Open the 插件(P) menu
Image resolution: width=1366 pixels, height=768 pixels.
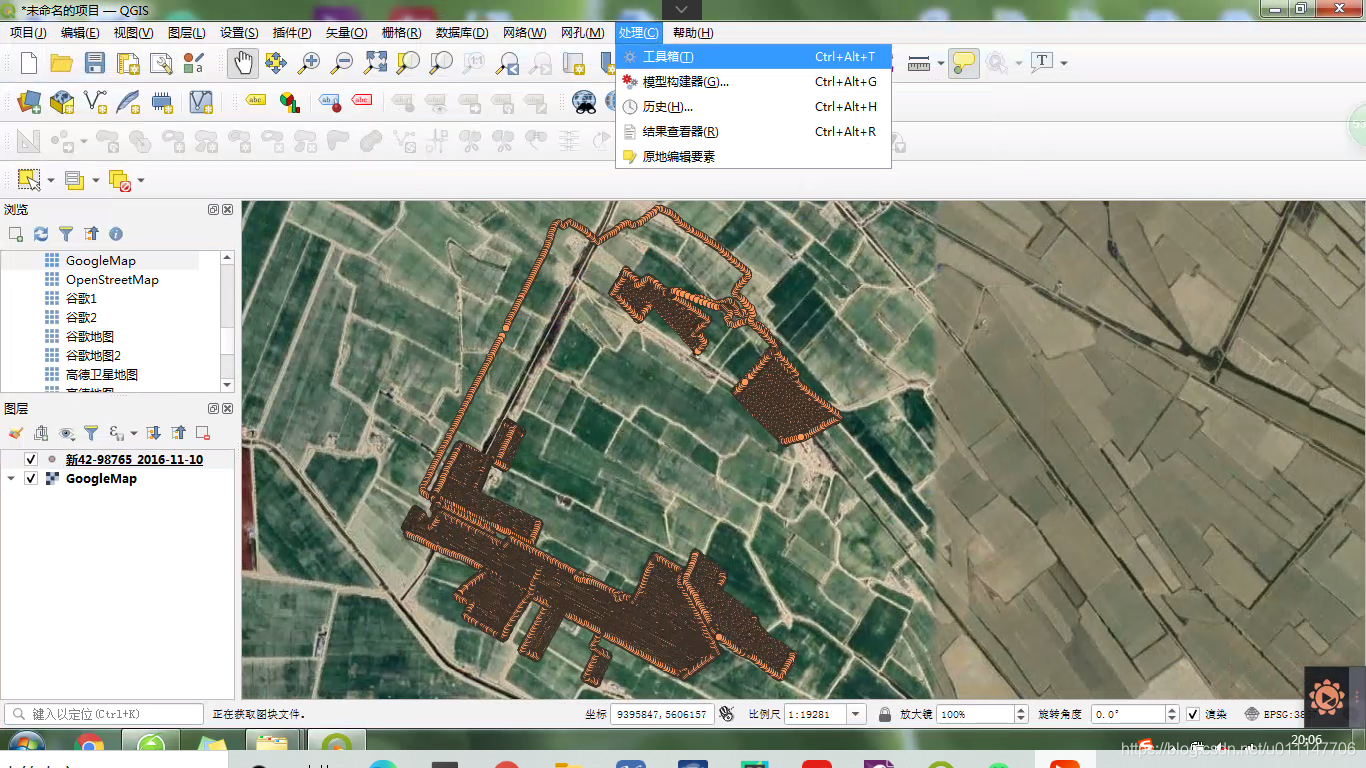click(292, 33)
